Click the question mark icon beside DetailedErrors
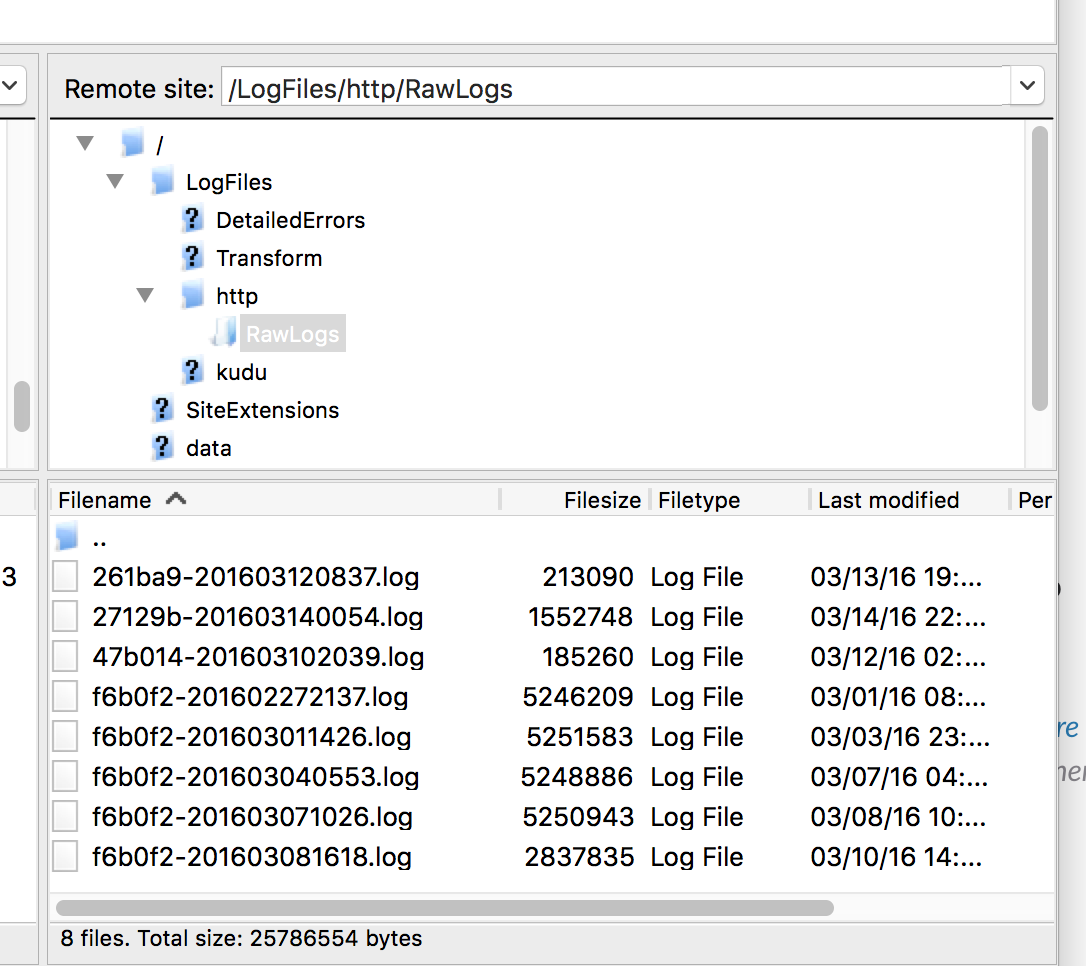 point(192,219)
